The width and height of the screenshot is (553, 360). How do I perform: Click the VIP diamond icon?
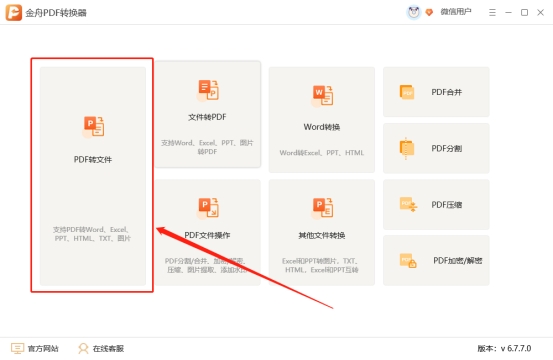(x=429, y=12)
